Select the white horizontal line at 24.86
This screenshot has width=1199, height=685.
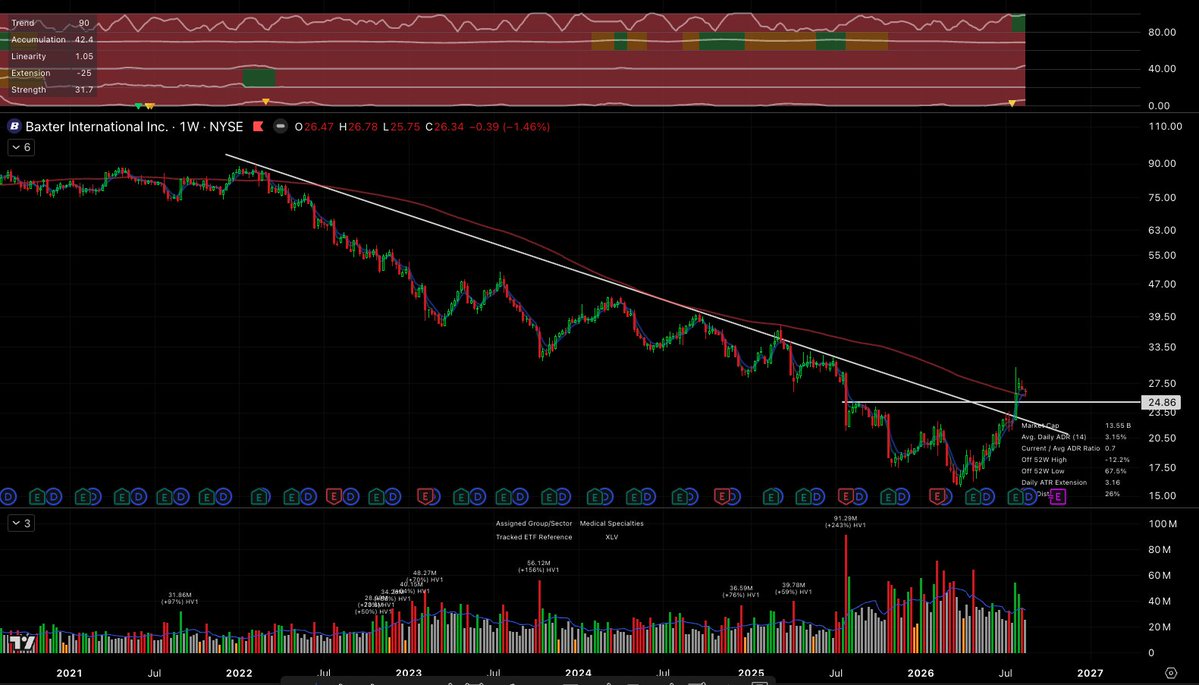tap(991, 402)
